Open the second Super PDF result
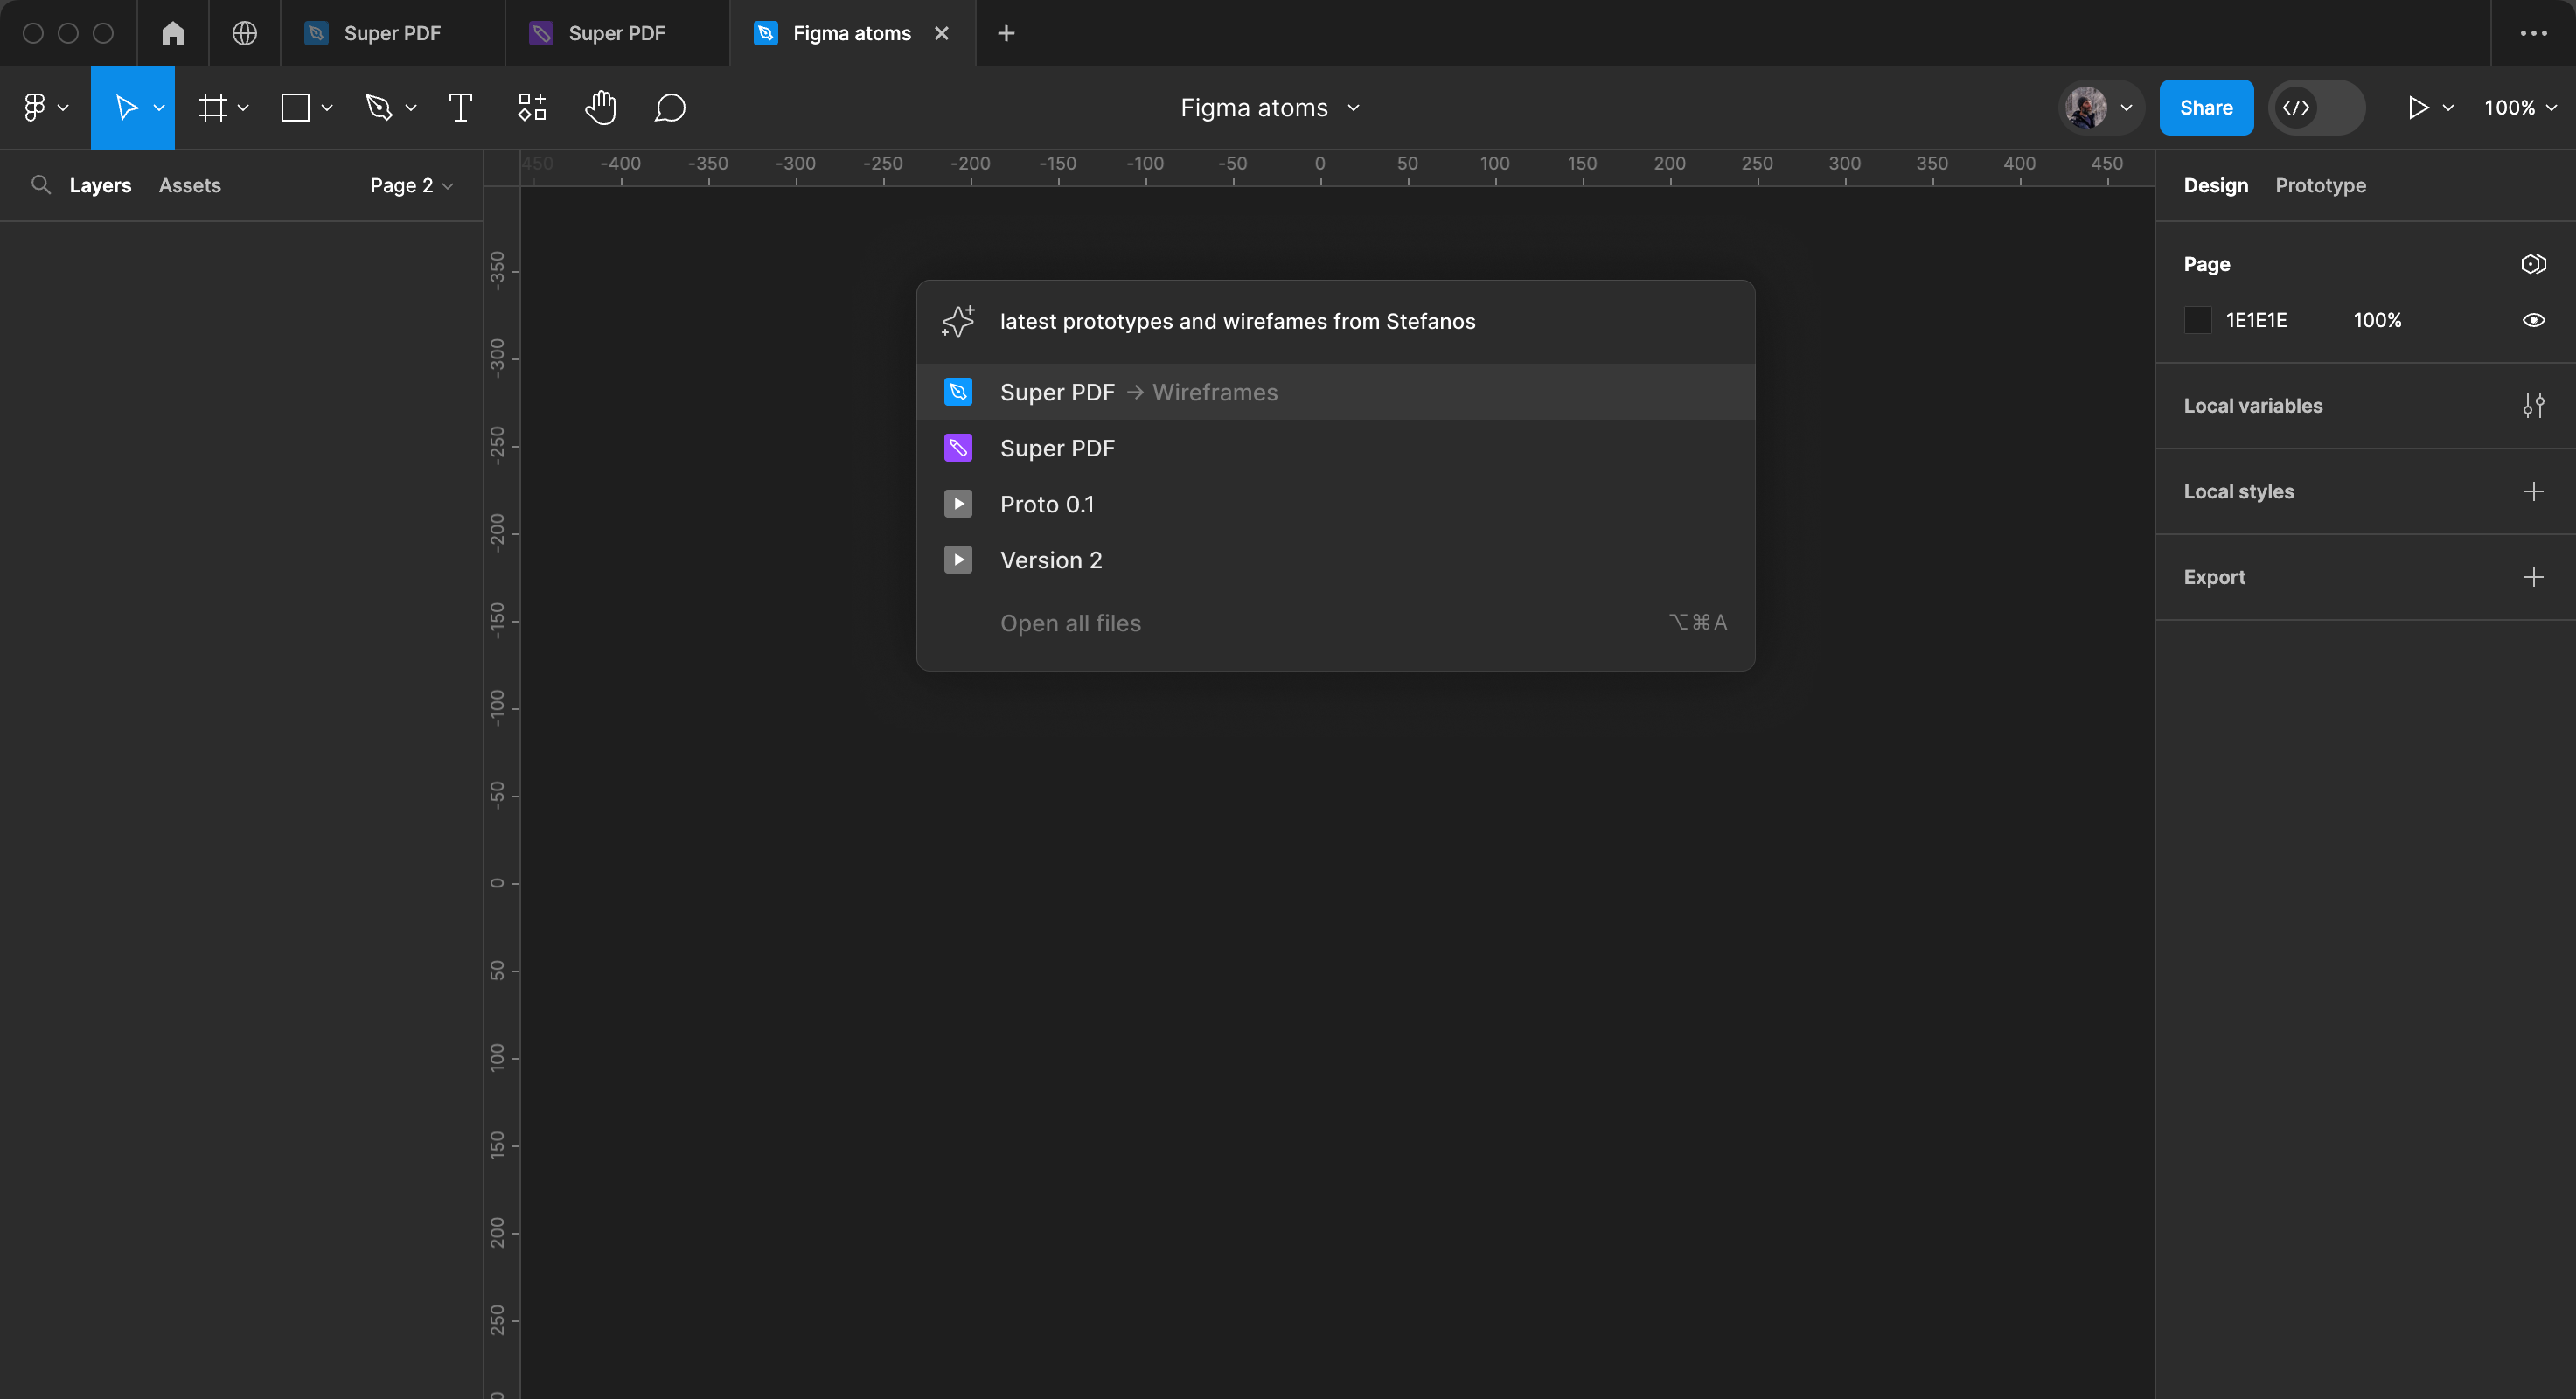 pyautogui.click(x=1335, y=448)
